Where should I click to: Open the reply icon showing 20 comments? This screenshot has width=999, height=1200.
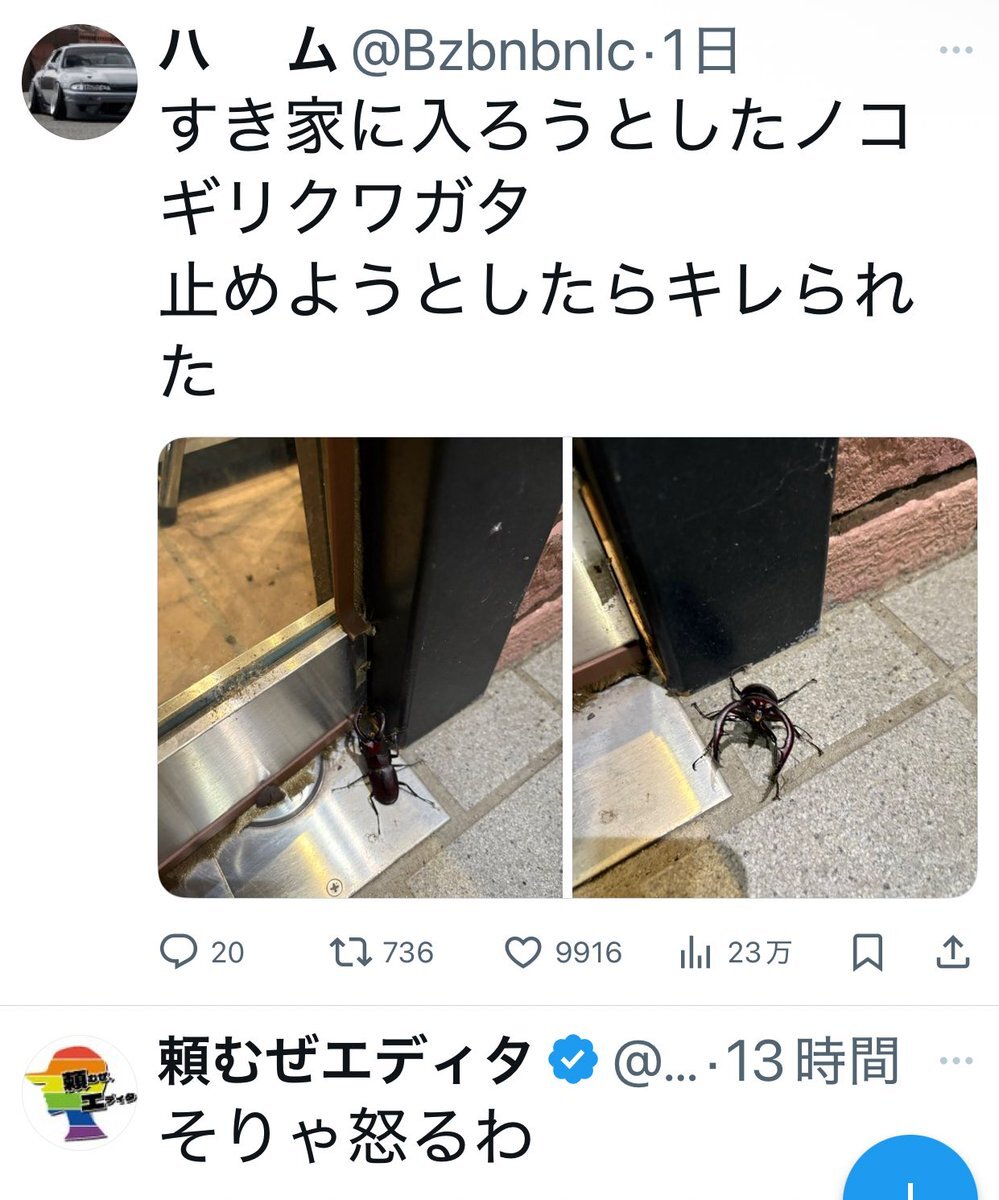(178, 952)
